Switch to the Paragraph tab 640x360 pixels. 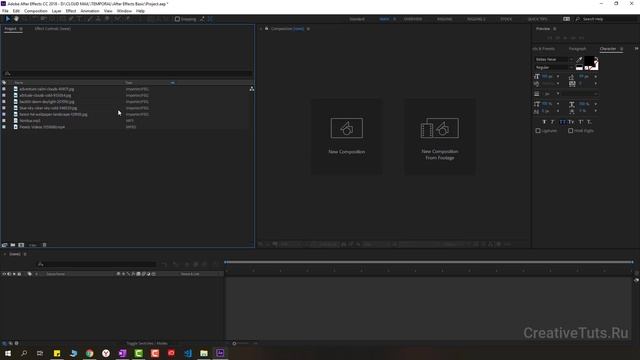(577, 49)
